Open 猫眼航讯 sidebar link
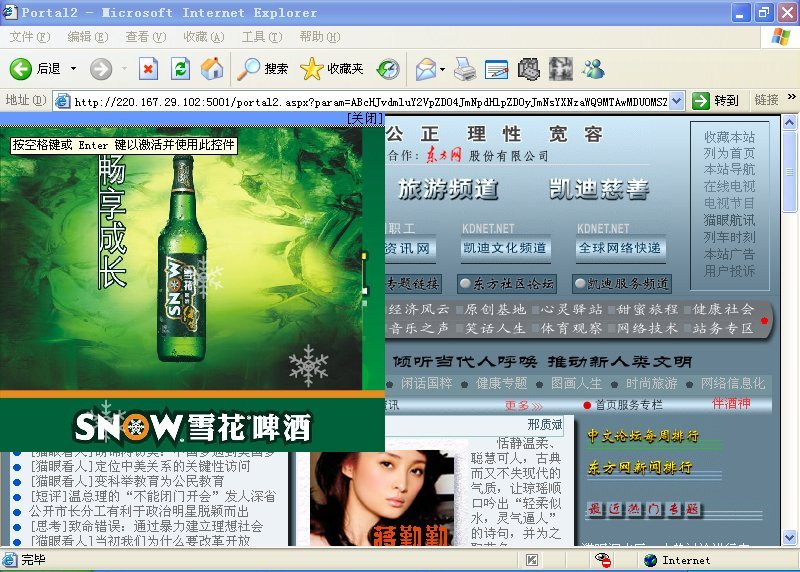 tap(729, 220)
